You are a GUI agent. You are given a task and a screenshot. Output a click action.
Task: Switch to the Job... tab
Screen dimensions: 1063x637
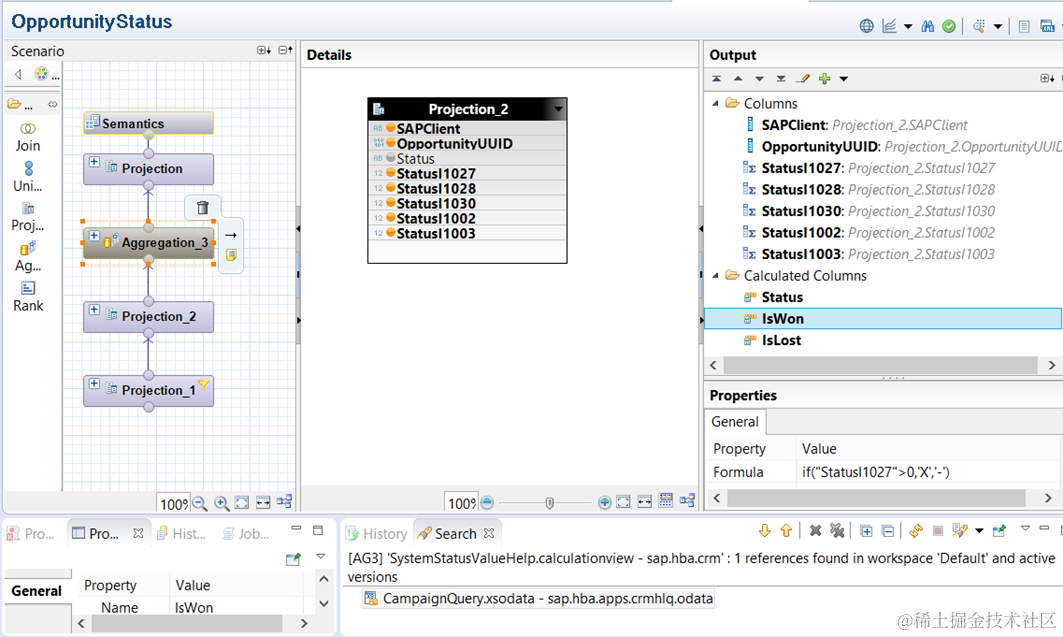(246, 533)
